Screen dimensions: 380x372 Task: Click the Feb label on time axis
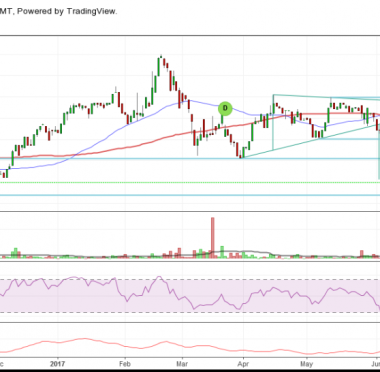point(125,363)
